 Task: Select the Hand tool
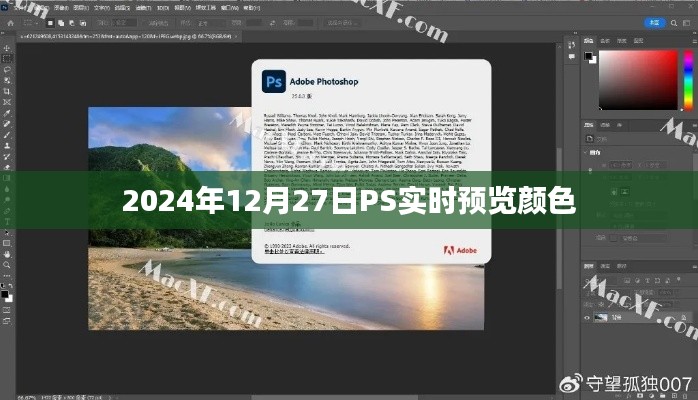pos(7,254)
